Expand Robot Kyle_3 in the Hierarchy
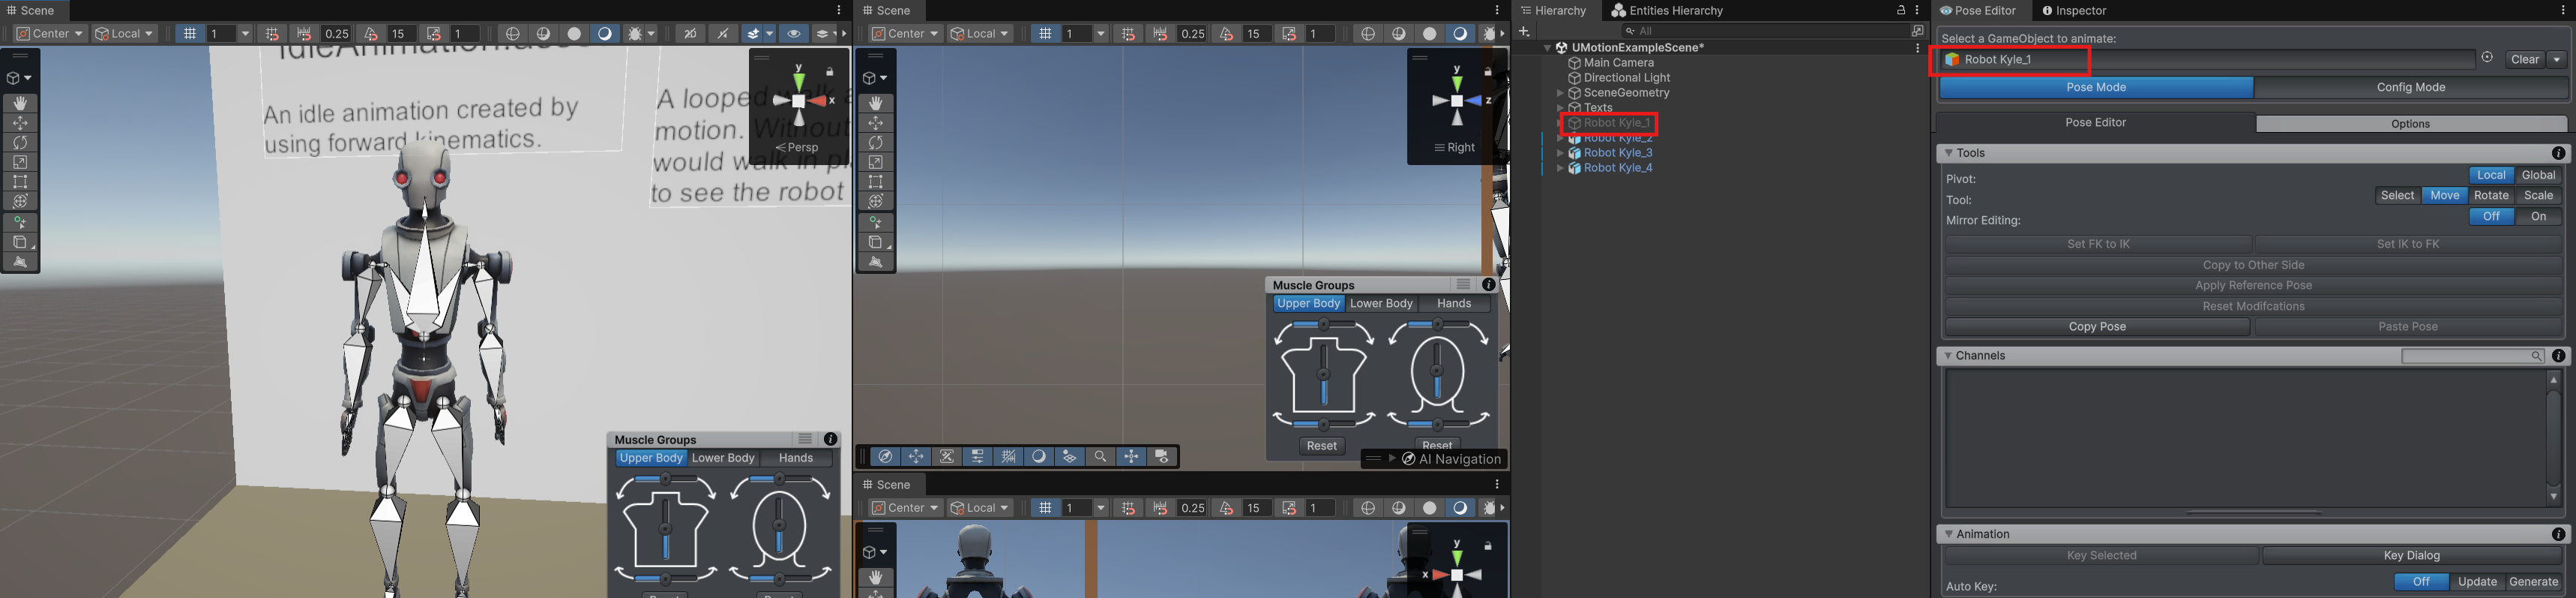 click(1560, 153)
